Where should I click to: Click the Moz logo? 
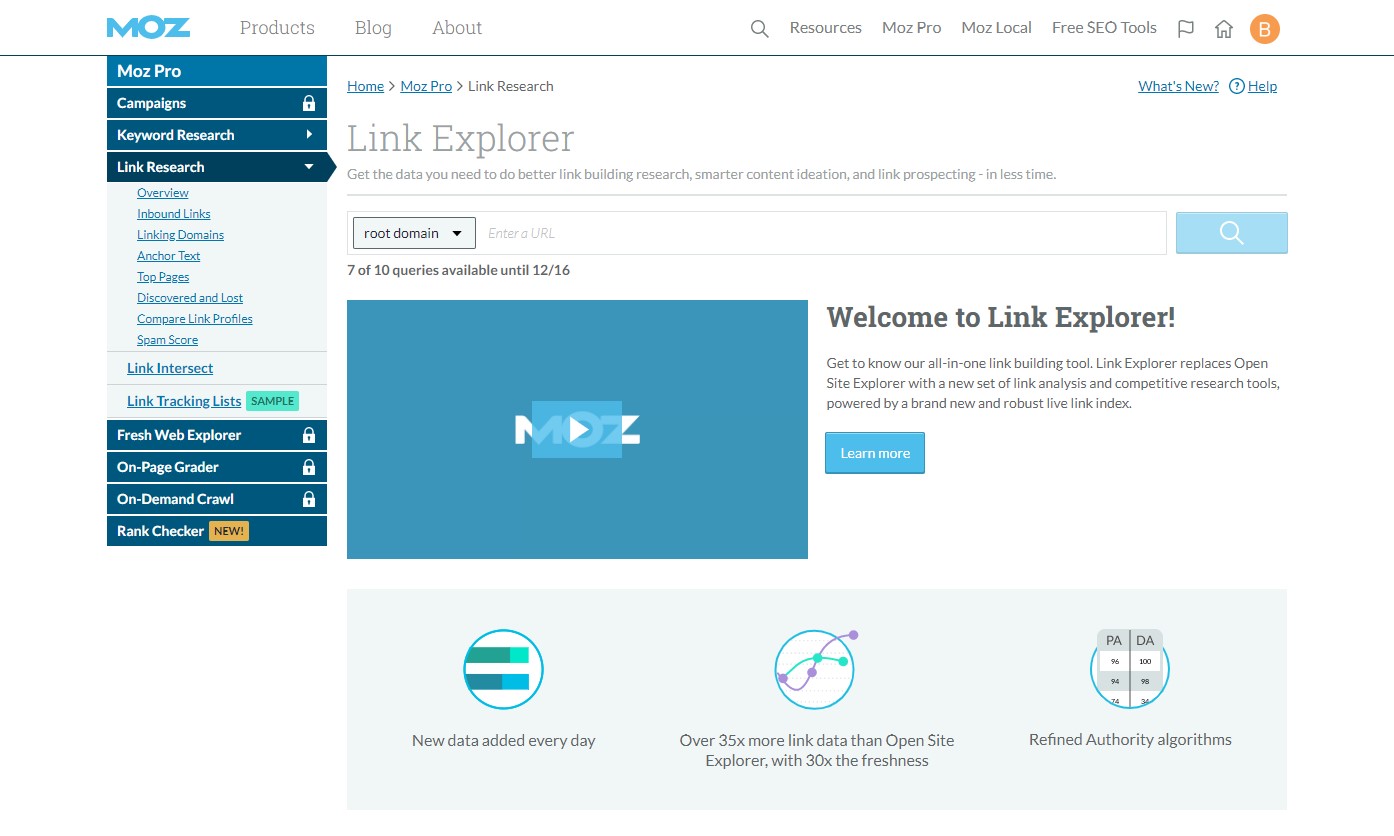(x=148, y=28)
